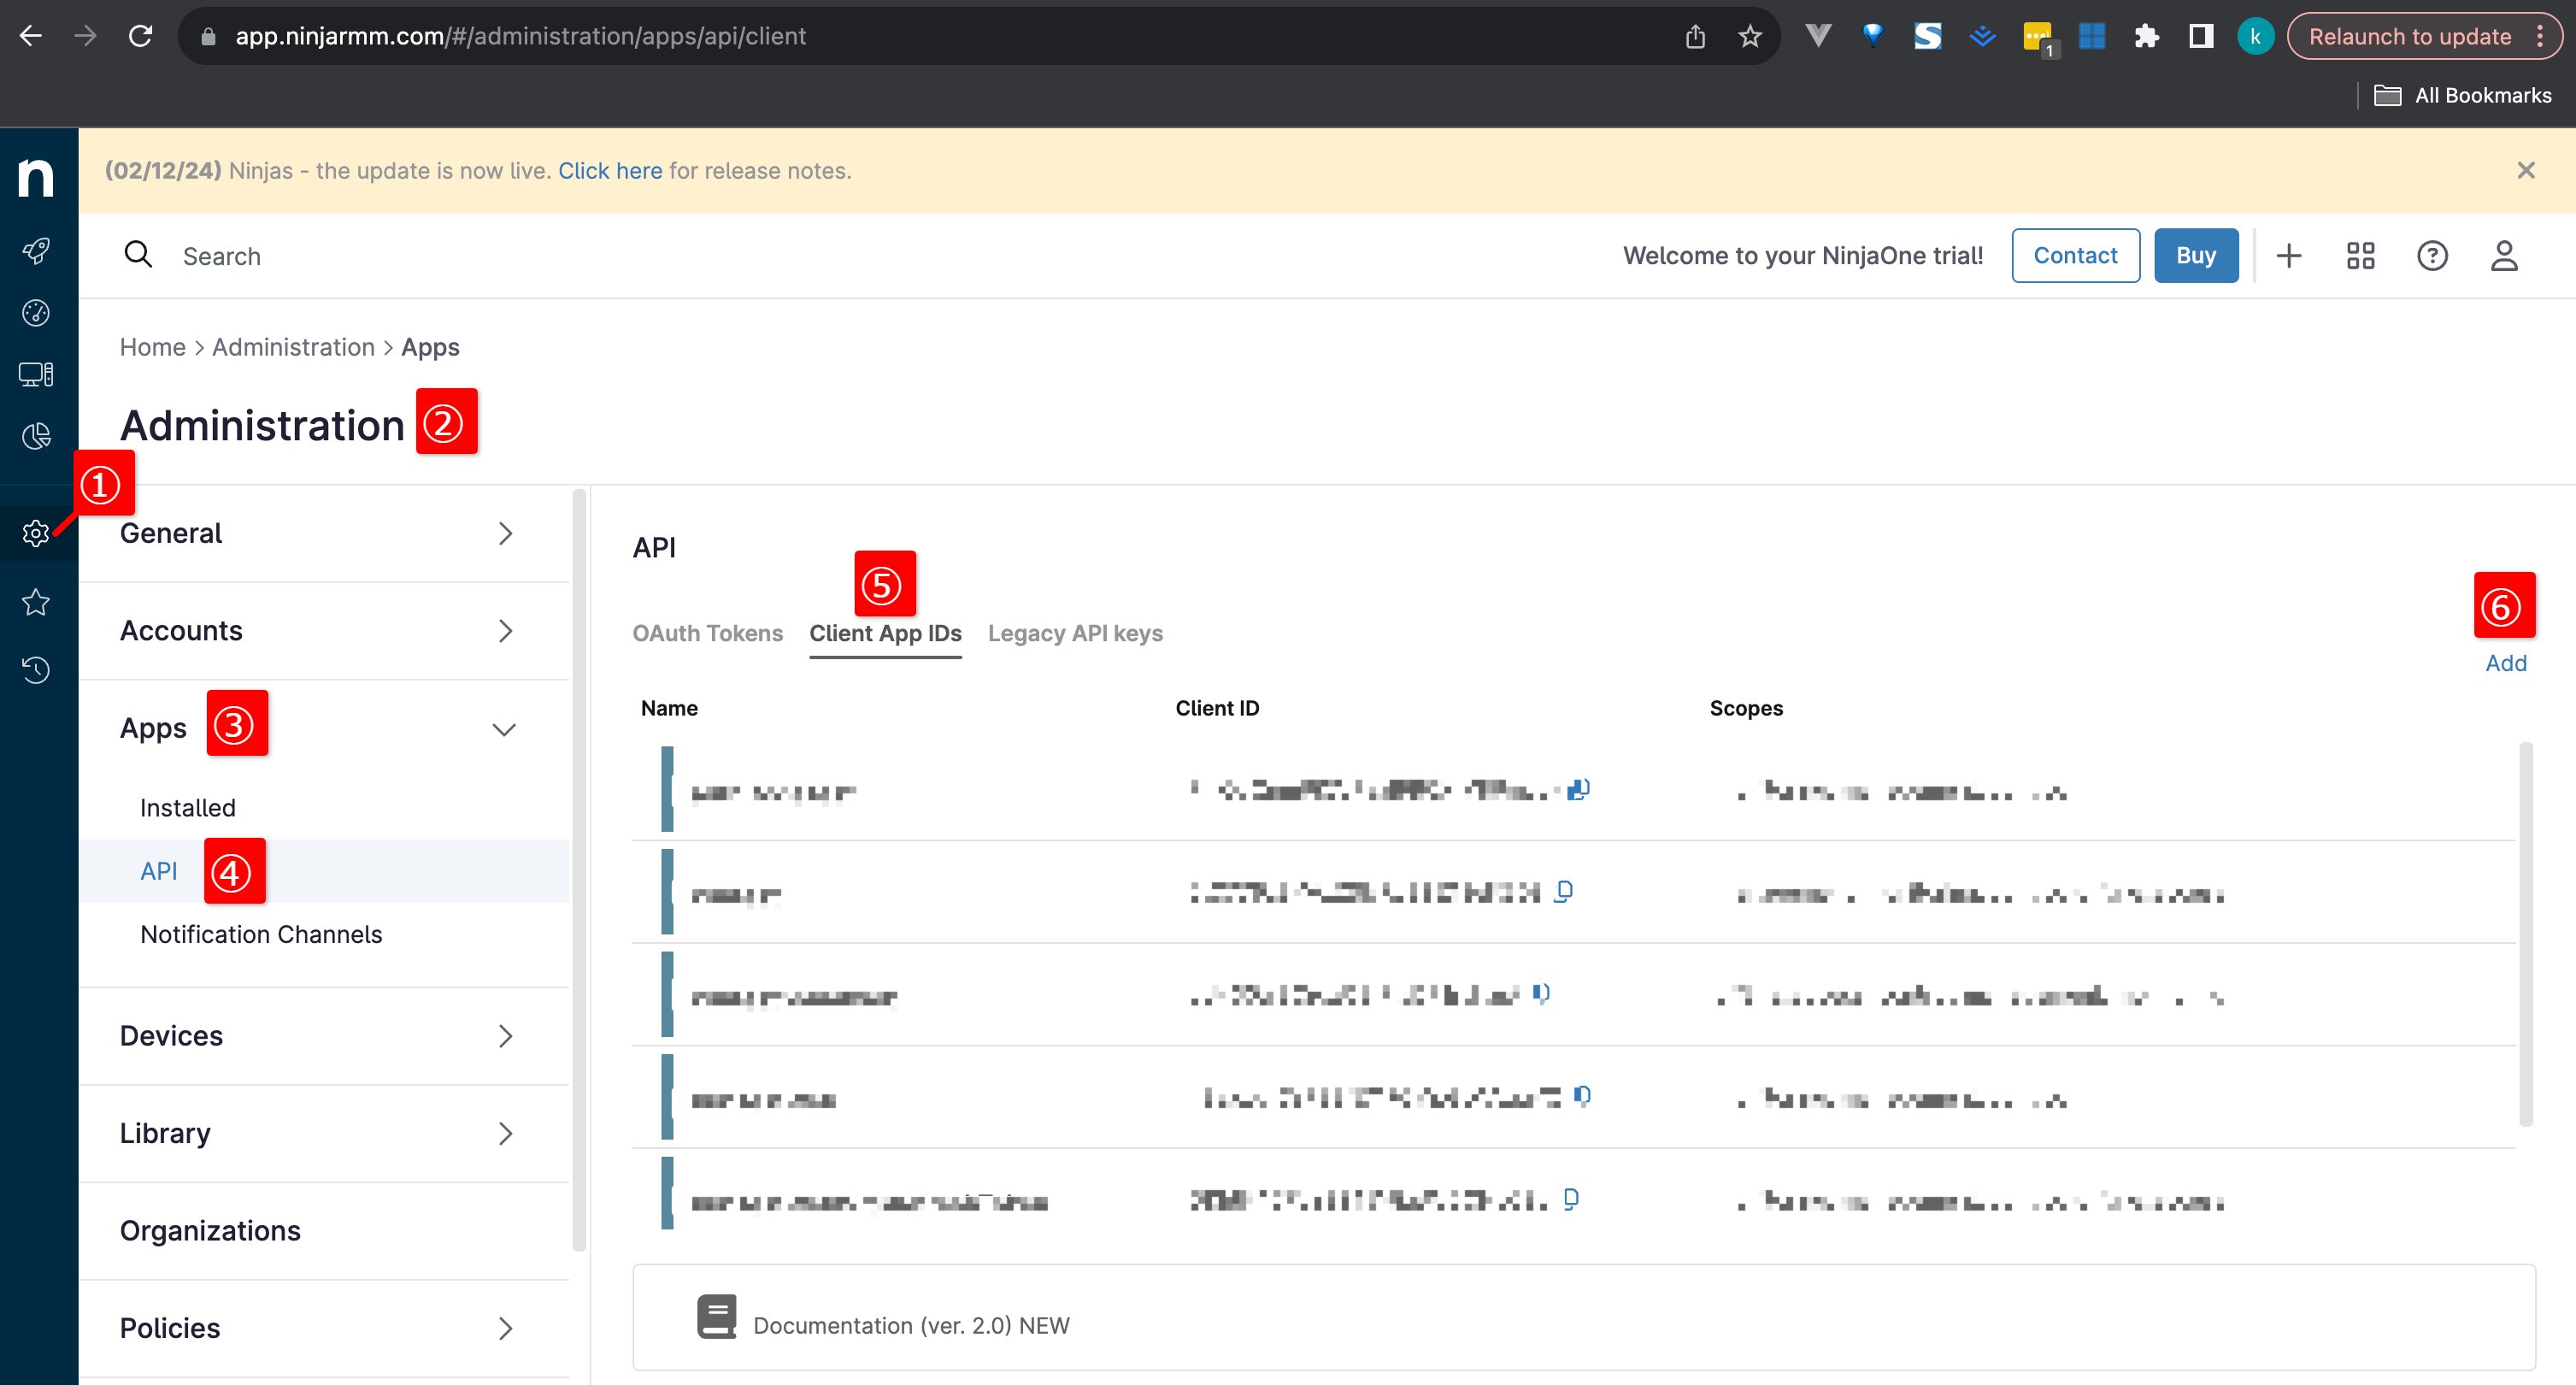Reload the page in the browser
Image resolution: width=2576 pixels, height=1385 pixels.
tap(140, 36)
